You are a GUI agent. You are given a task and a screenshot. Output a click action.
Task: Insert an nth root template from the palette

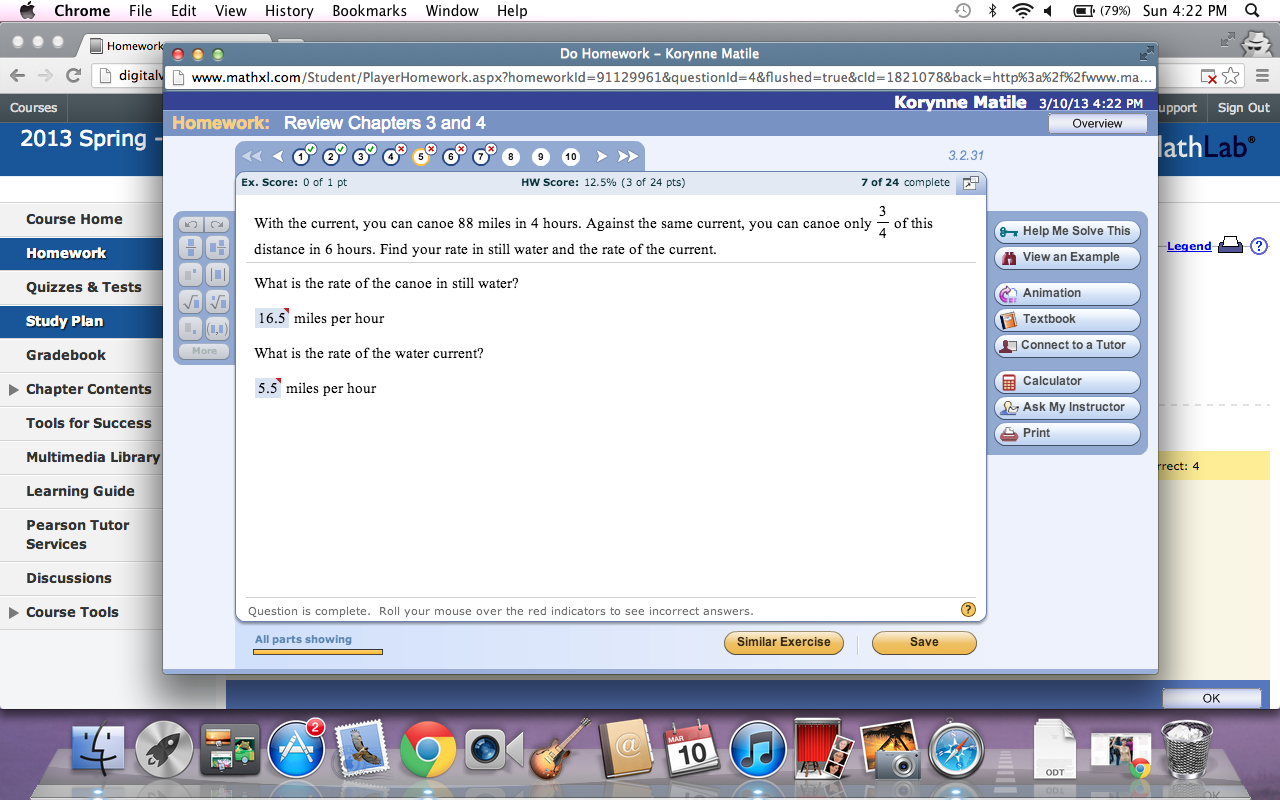coord(217,301)
